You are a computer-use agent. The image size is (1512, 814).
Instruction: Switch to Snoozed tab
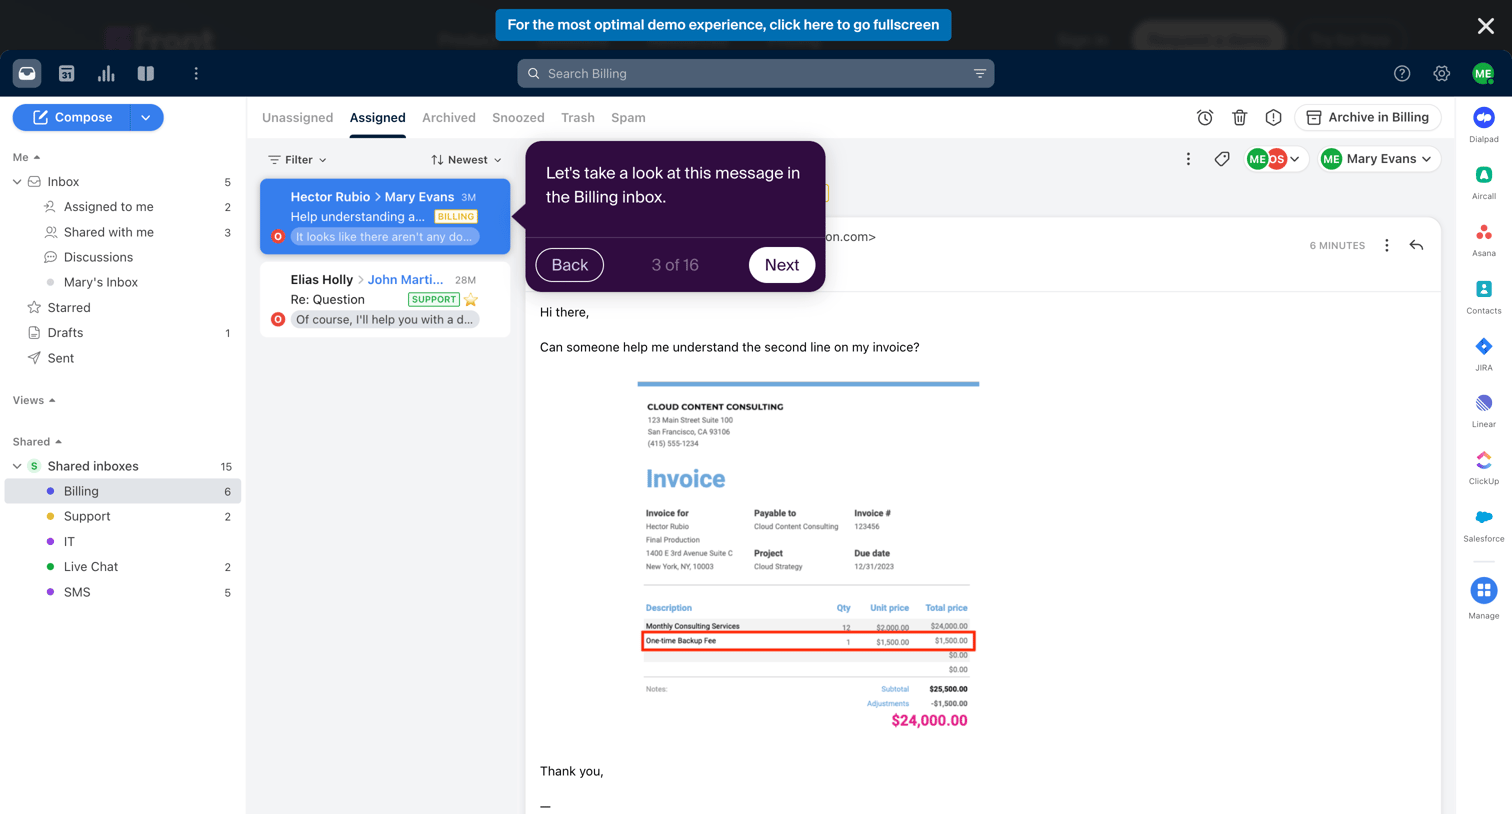click(x=518, y=117)
